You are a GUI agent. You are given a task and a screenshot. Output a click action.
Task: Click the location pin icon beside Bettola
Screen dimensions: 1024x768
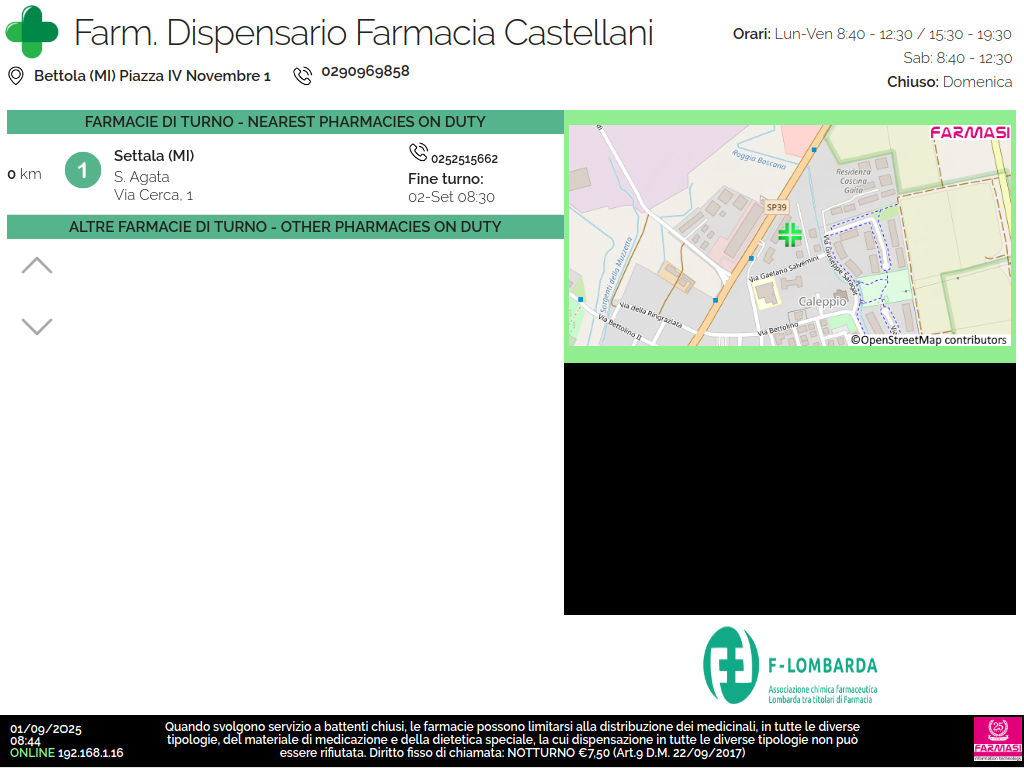point(16,76)
